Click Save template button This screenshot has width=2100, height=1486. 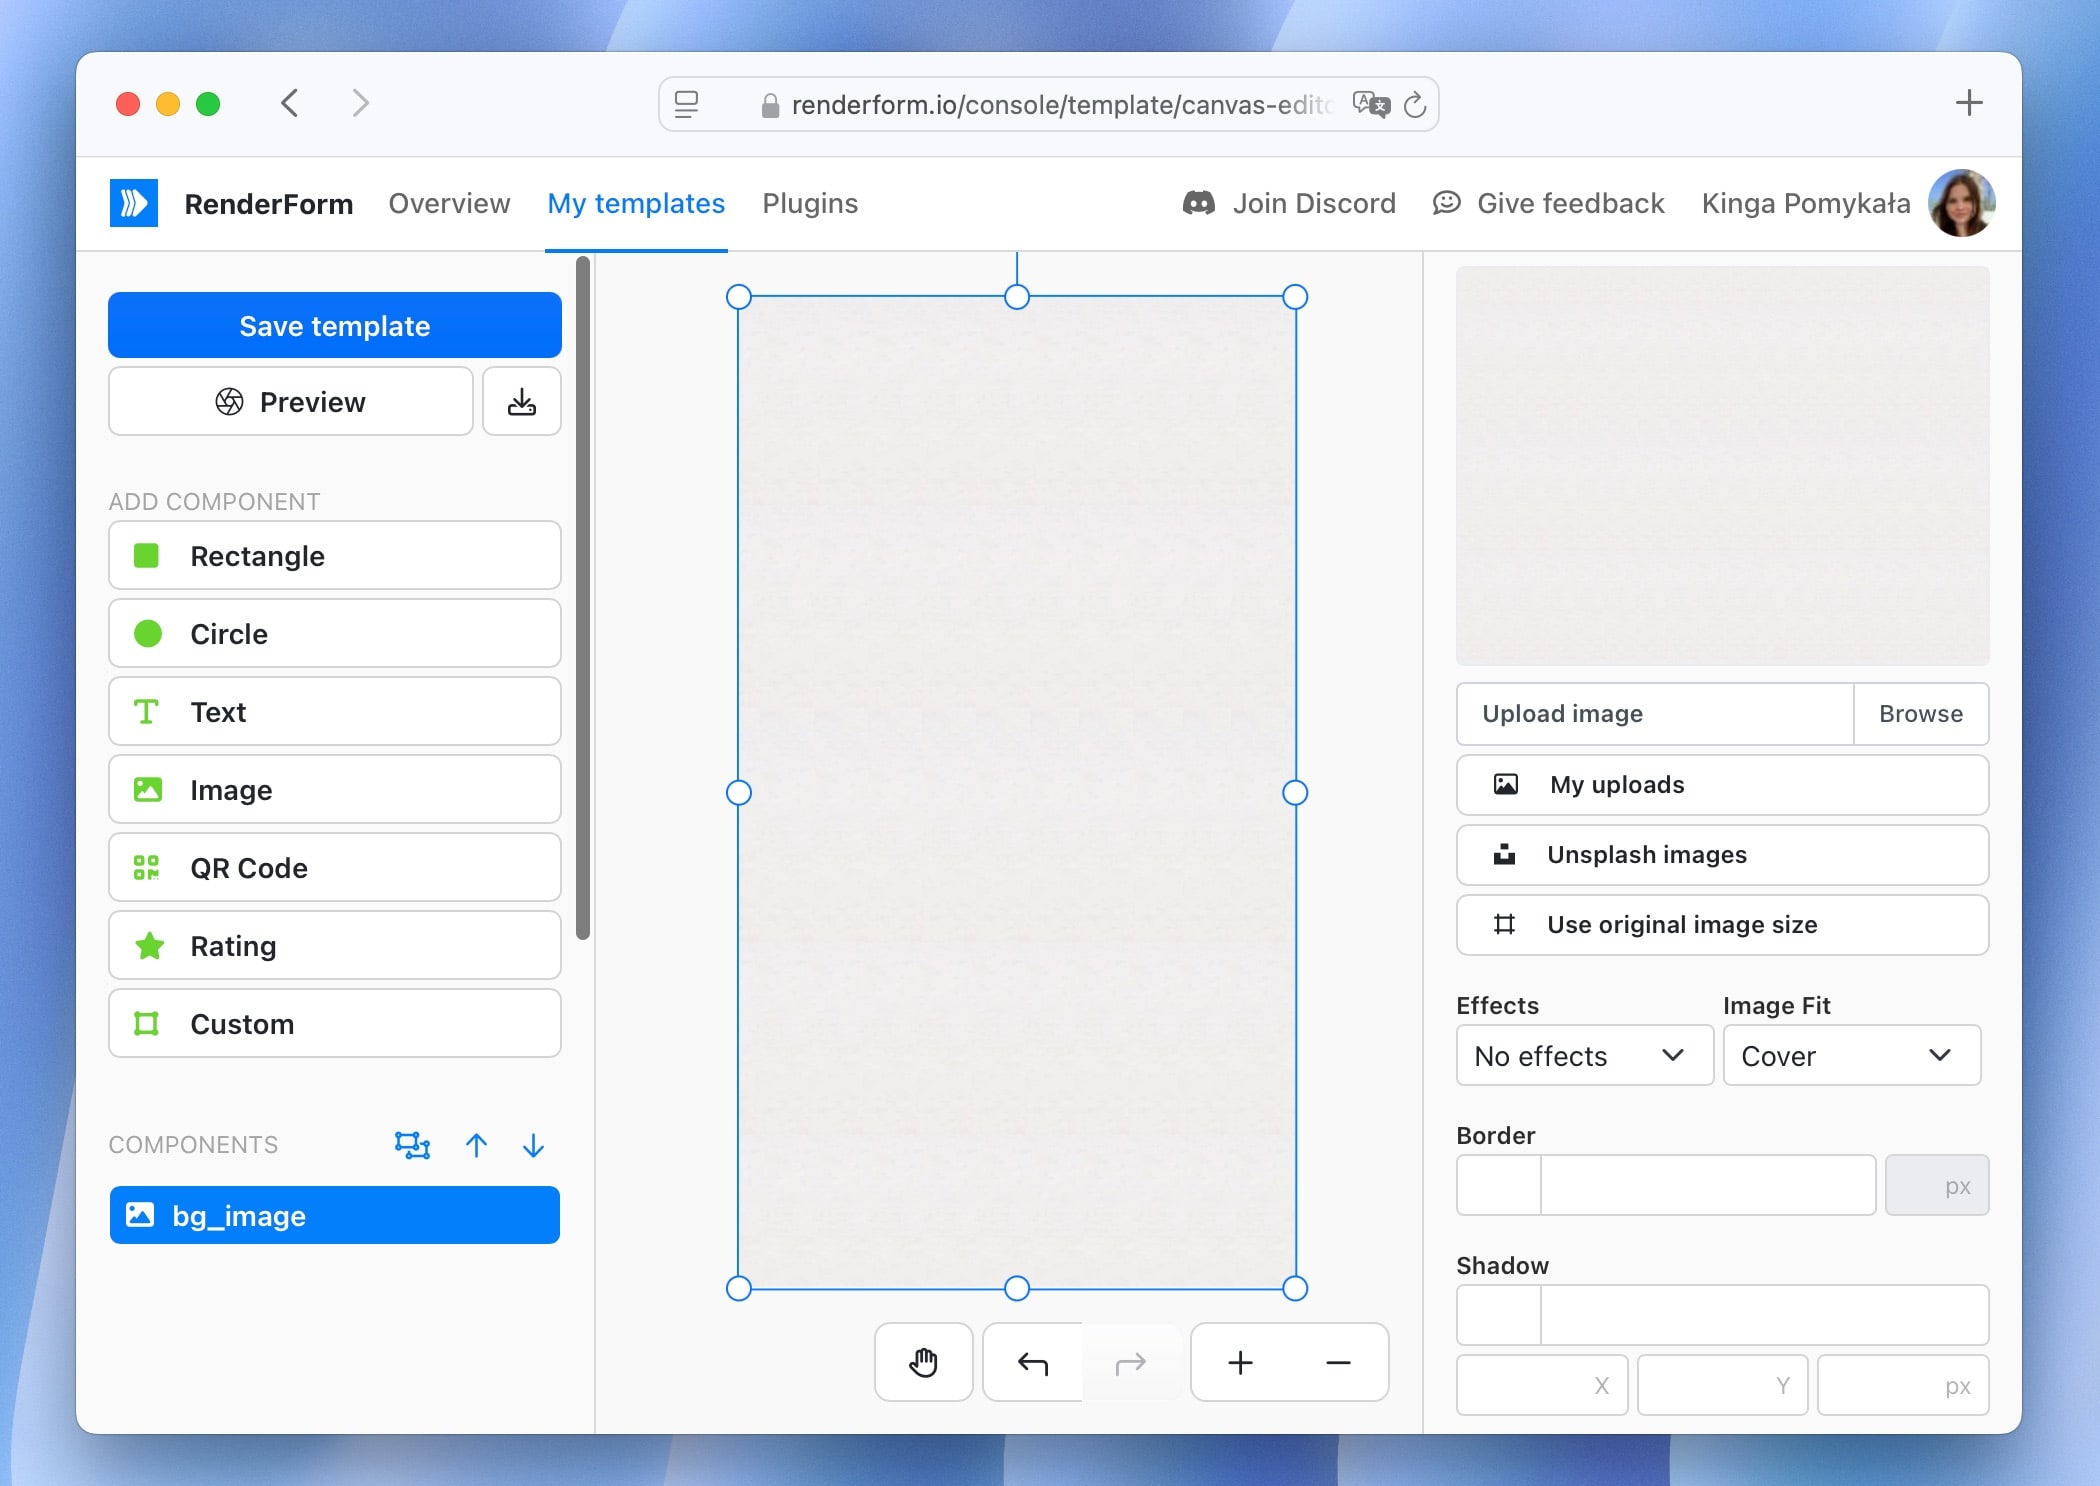(x=335, y=325)
